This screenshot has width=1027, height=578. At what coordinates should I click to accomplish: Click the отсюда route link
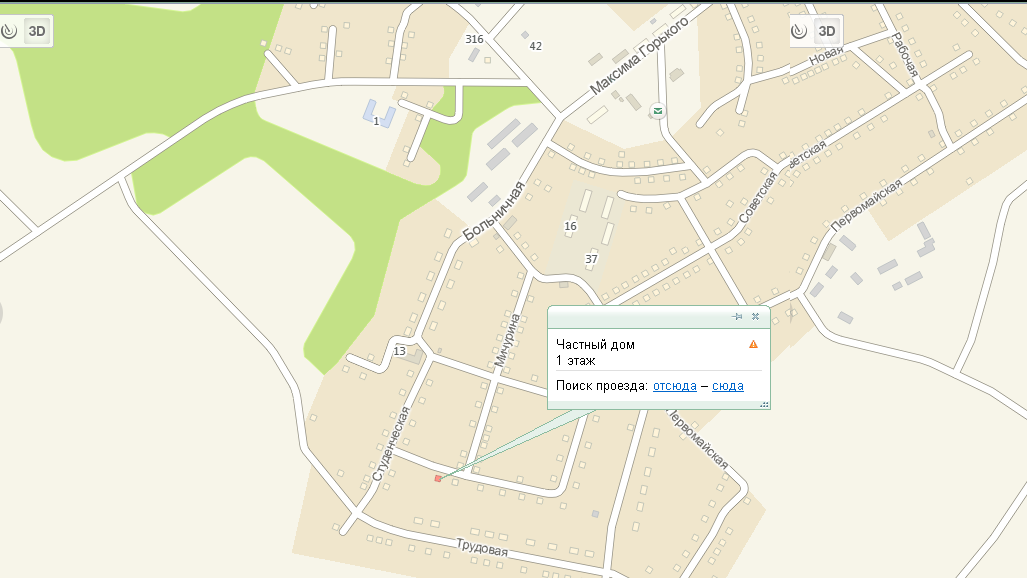[x=675, y=386]
